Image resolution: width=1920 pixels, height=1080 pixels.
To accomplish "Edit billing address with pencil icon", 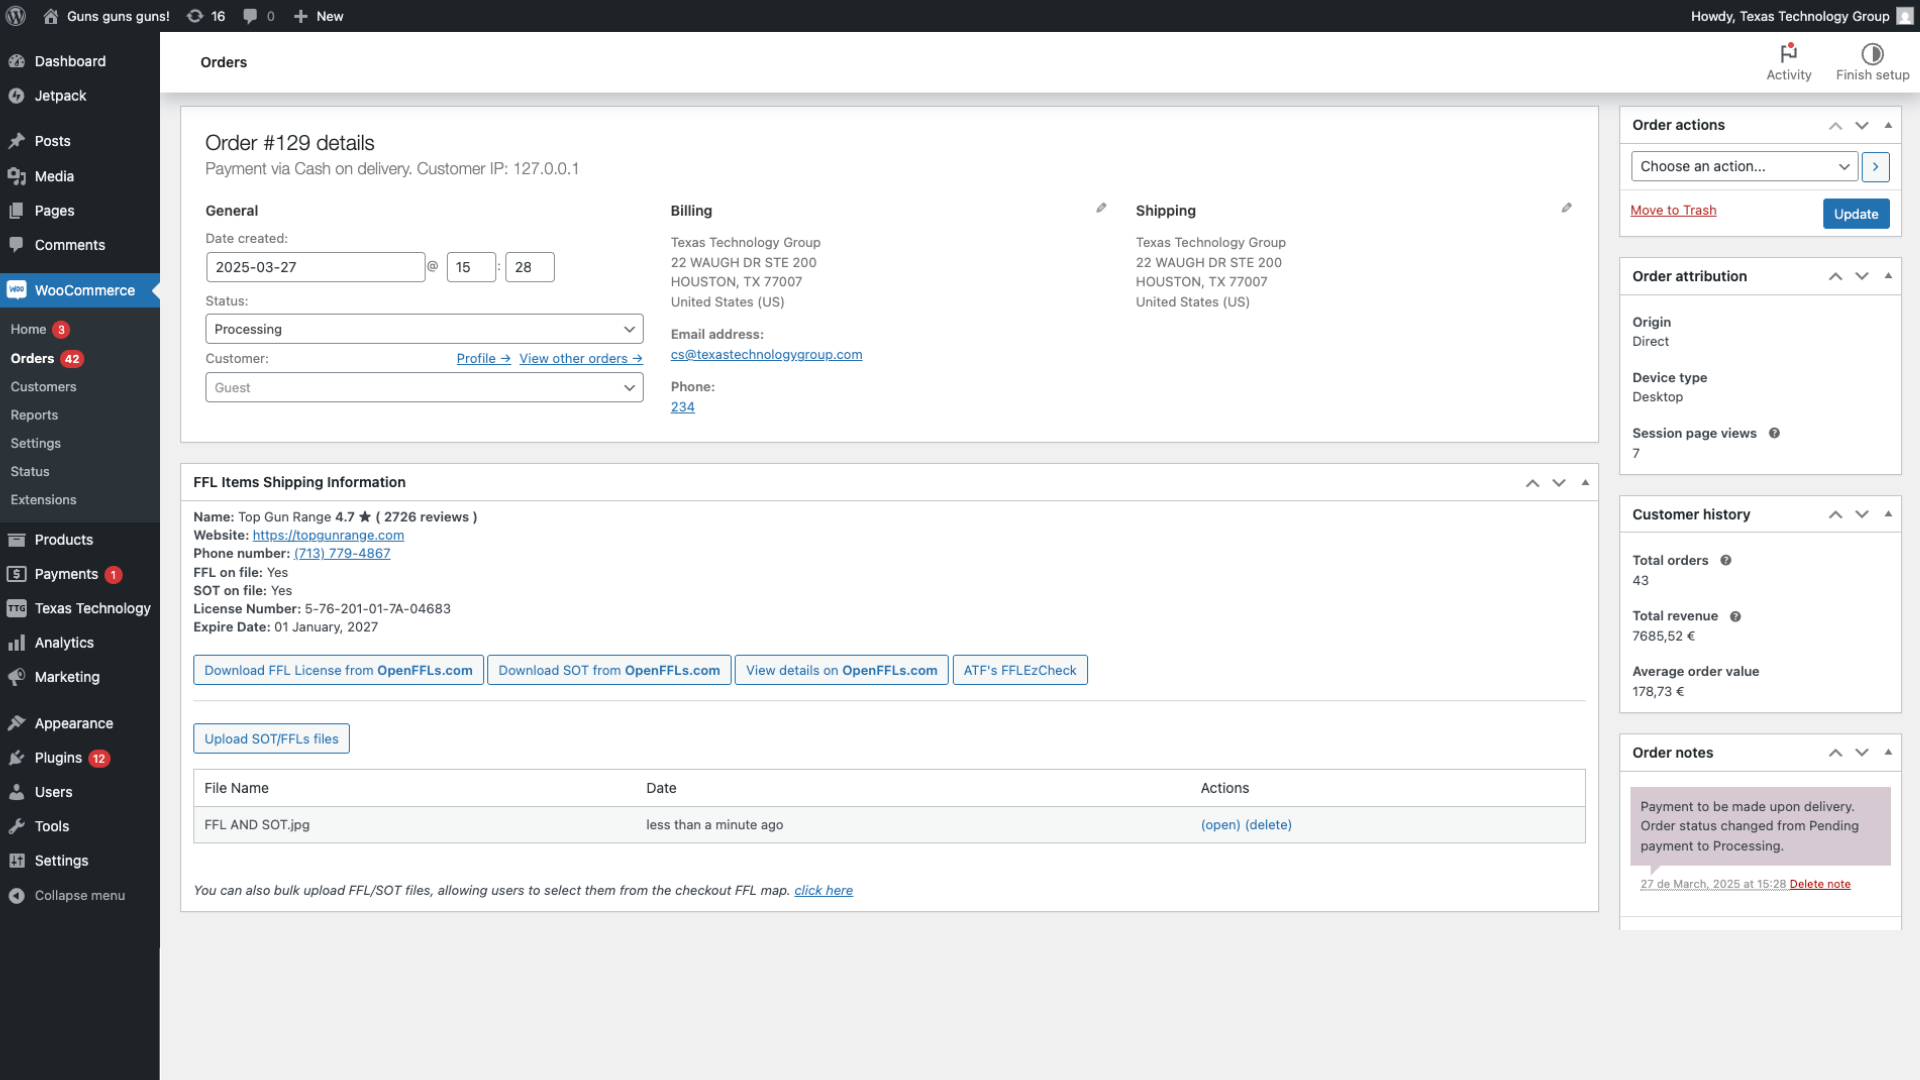I will coord(1101,208).
